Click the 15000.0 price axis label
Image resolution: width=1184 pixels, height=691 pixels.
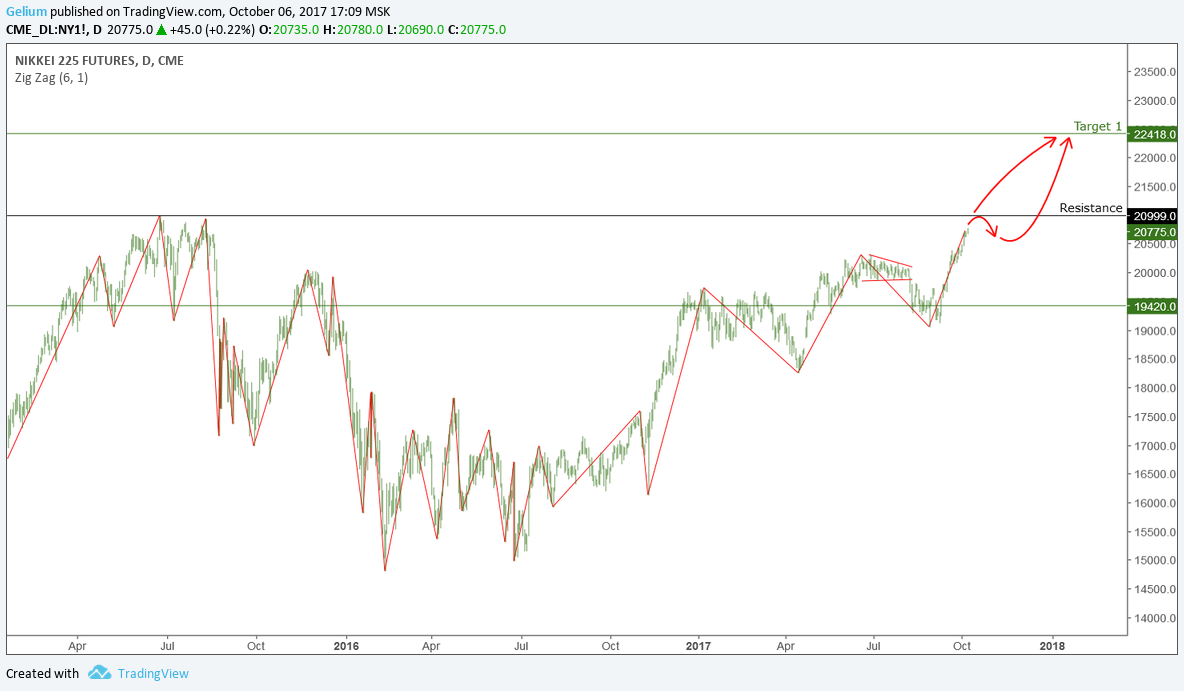tap(1155, 560)
